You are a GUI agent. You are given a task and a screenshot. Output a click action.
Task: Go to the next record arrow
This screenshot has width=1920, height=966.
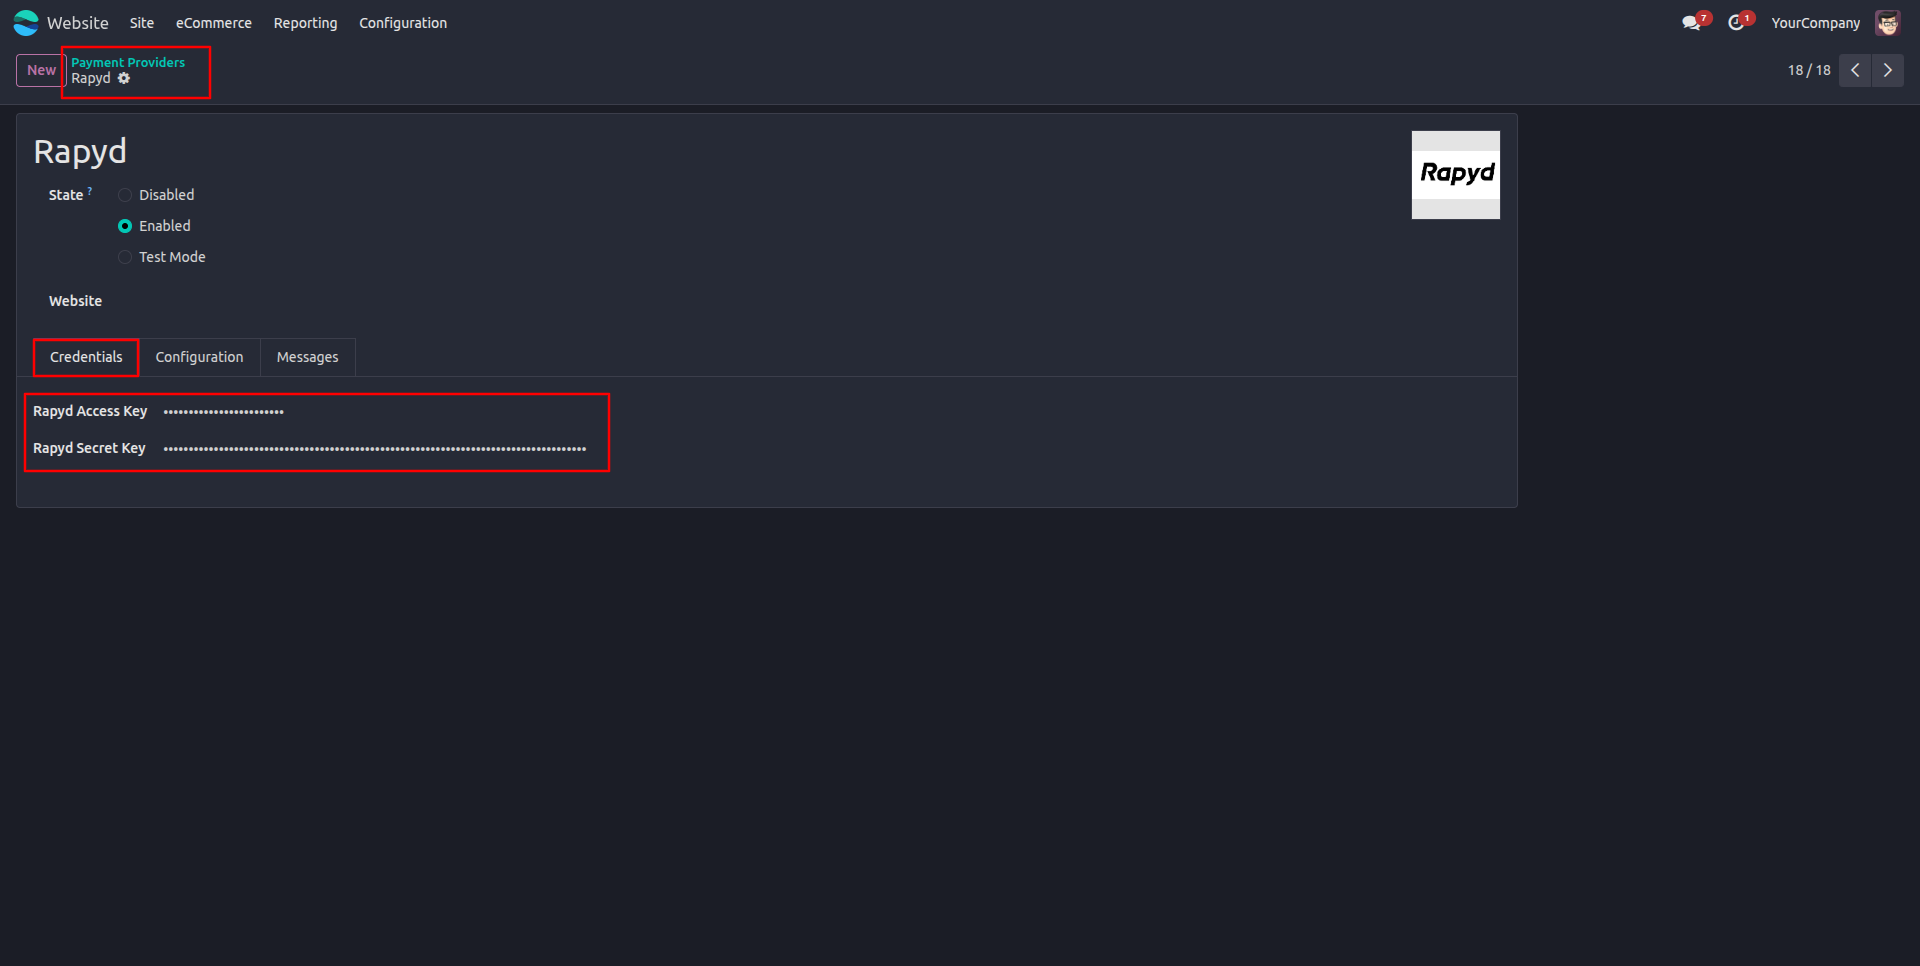click(1888, 70)
